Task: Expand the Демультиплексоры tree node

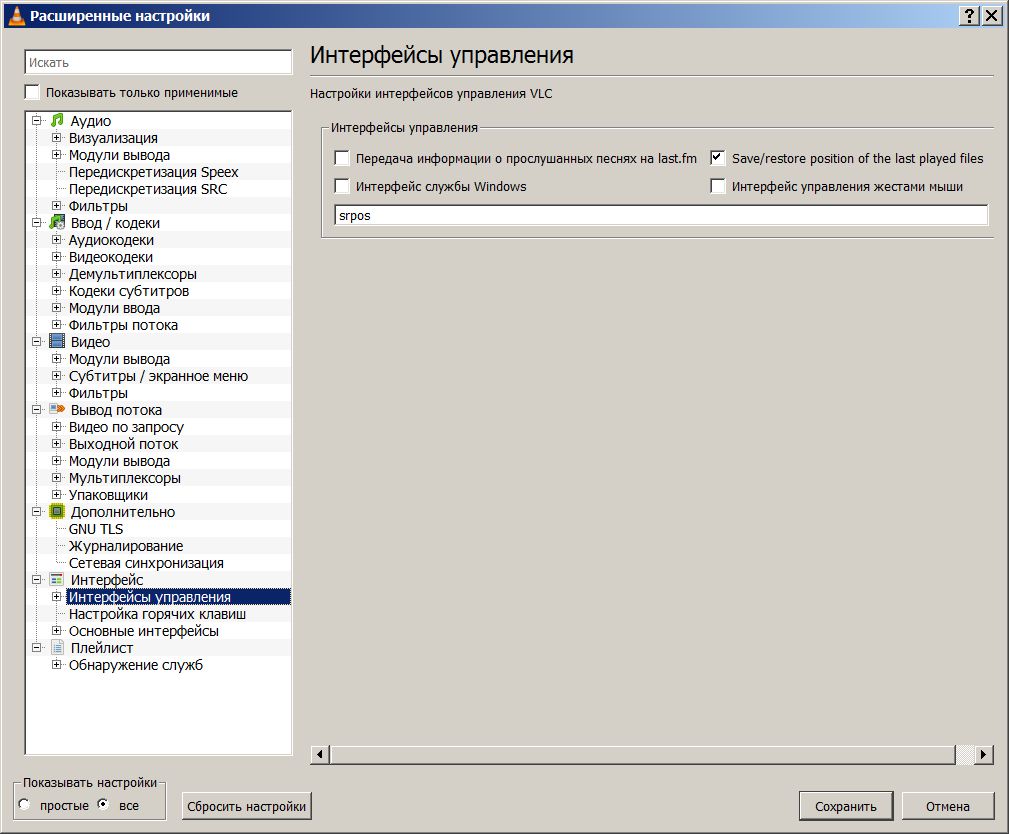Action: coord(57,273)
